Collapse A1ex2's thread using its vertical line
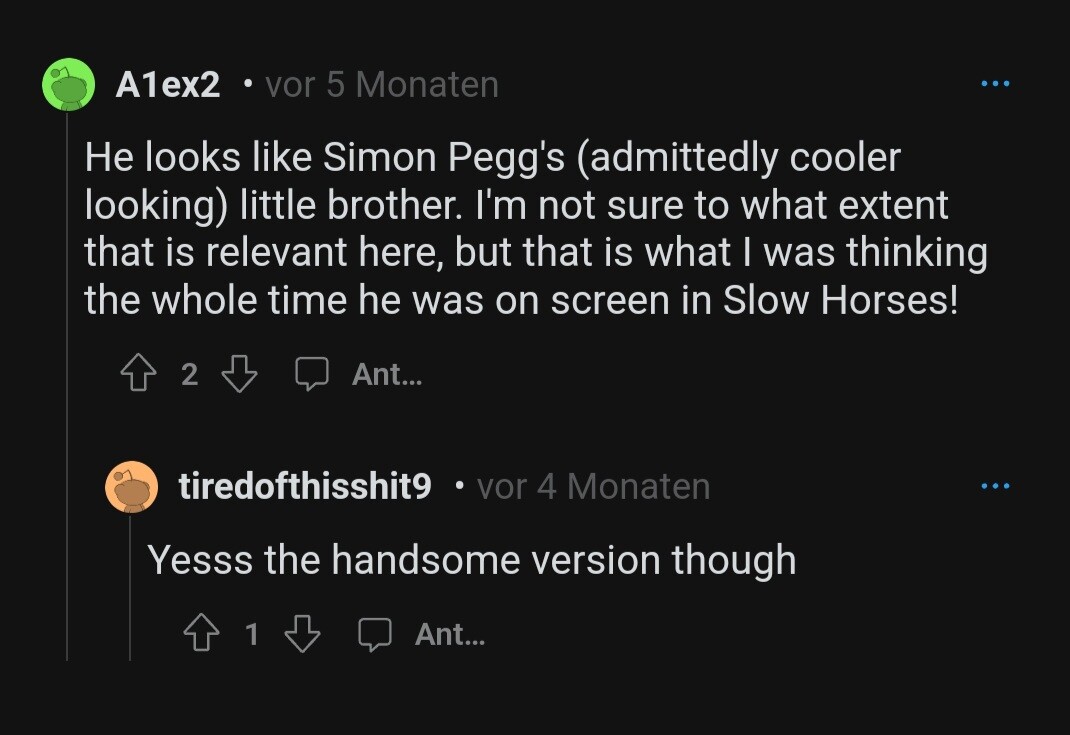This screenshot has height=735, width=1070. pos(67,386)
